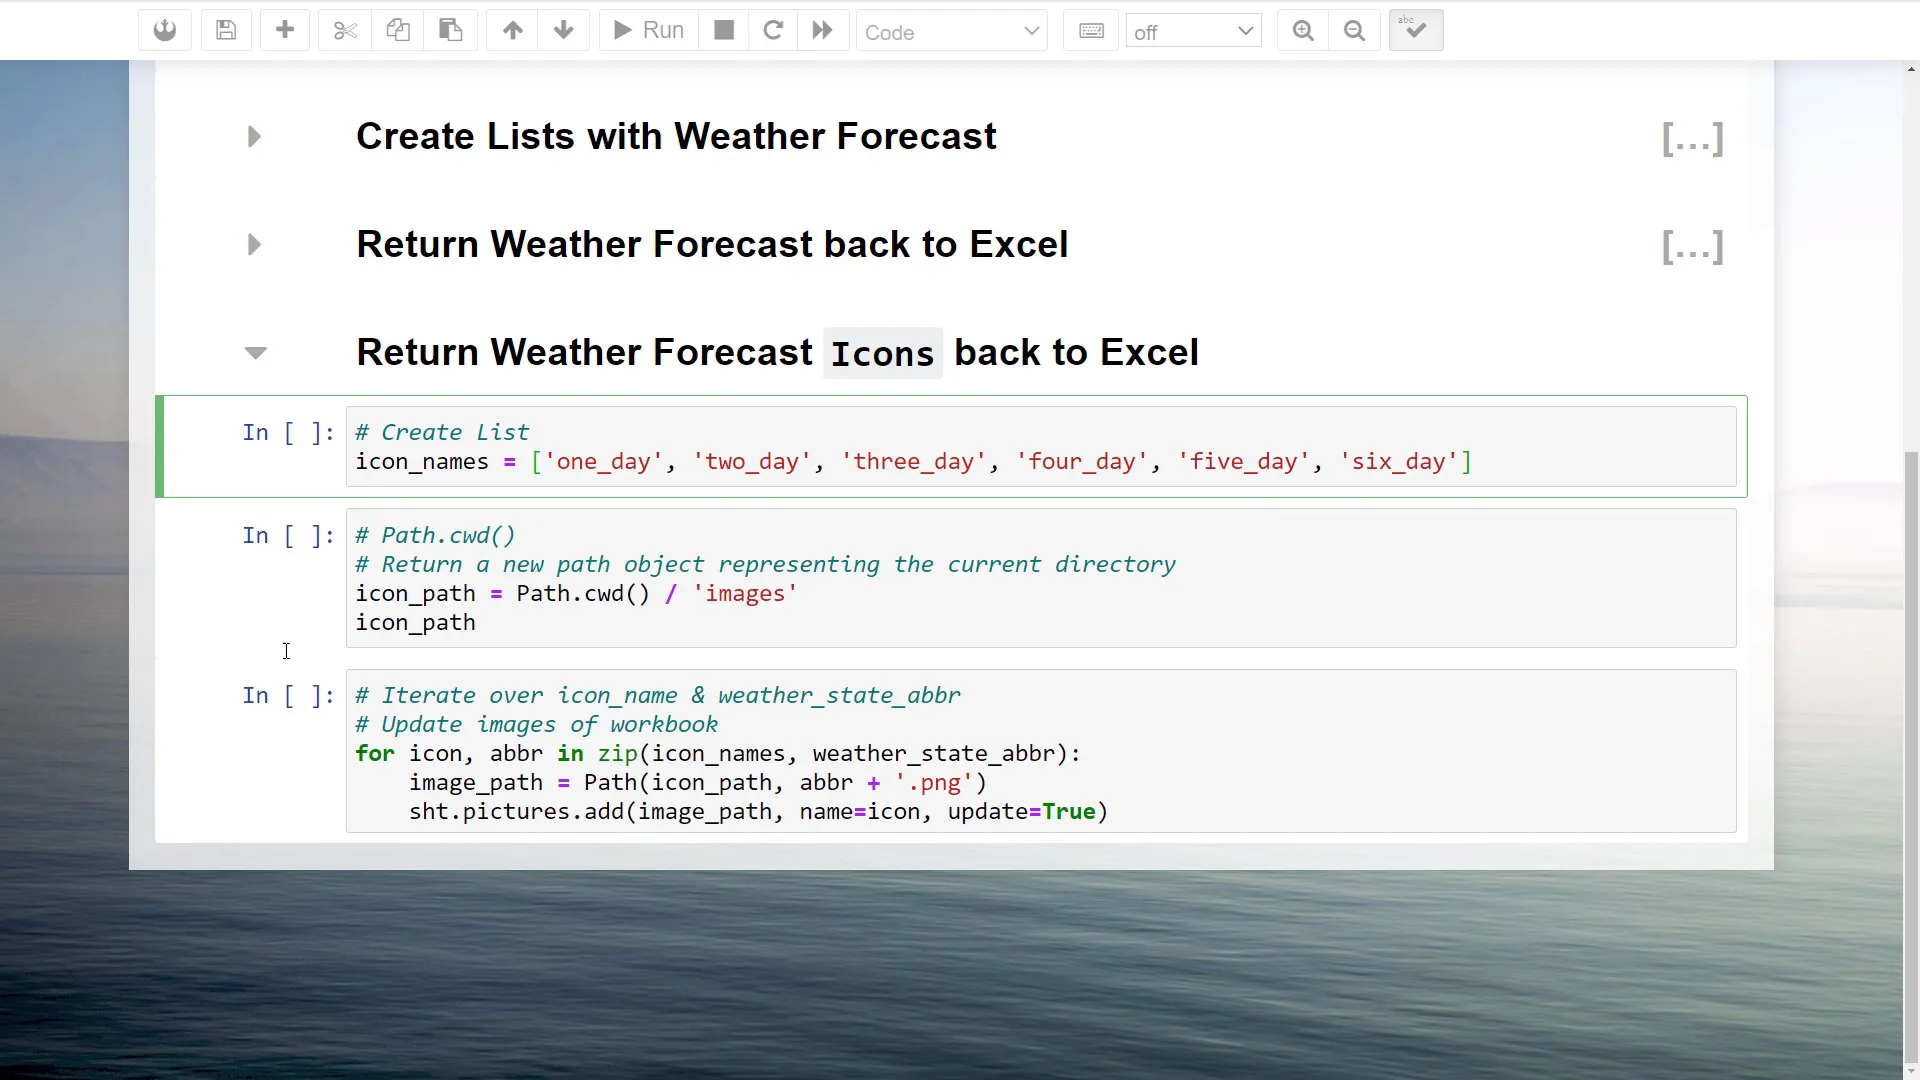The width and height of the screenshot is (1920, 1080).
Task: Paste the copied cell
Action: (x=450, y=30)
